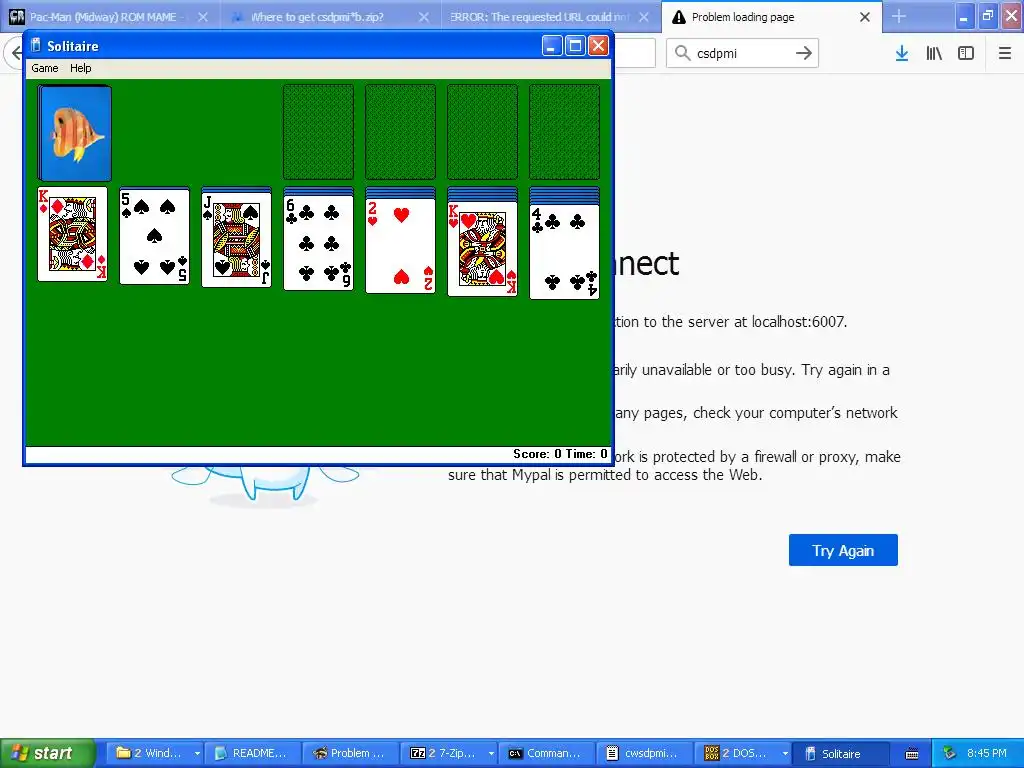Open the Help menu in Solitaire
This screenshot has width=1024, height=768.
coord(80,68)
